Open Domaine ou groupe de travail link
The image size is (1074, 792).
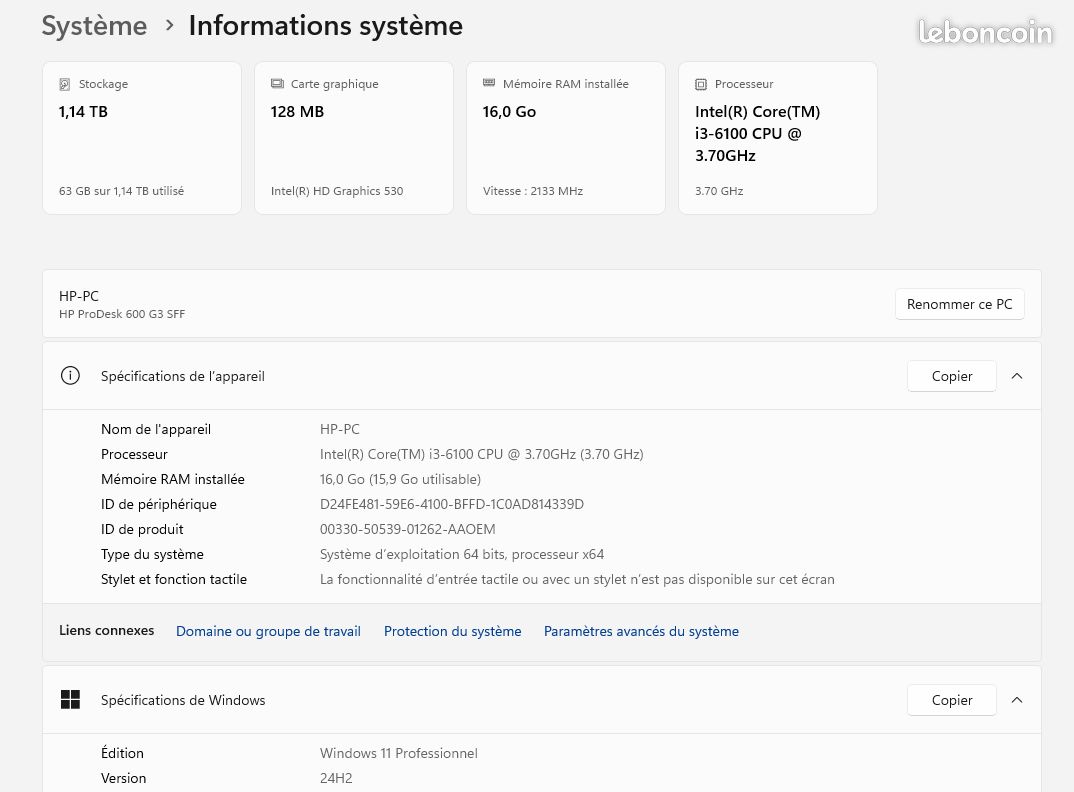[x=268, y=631]
